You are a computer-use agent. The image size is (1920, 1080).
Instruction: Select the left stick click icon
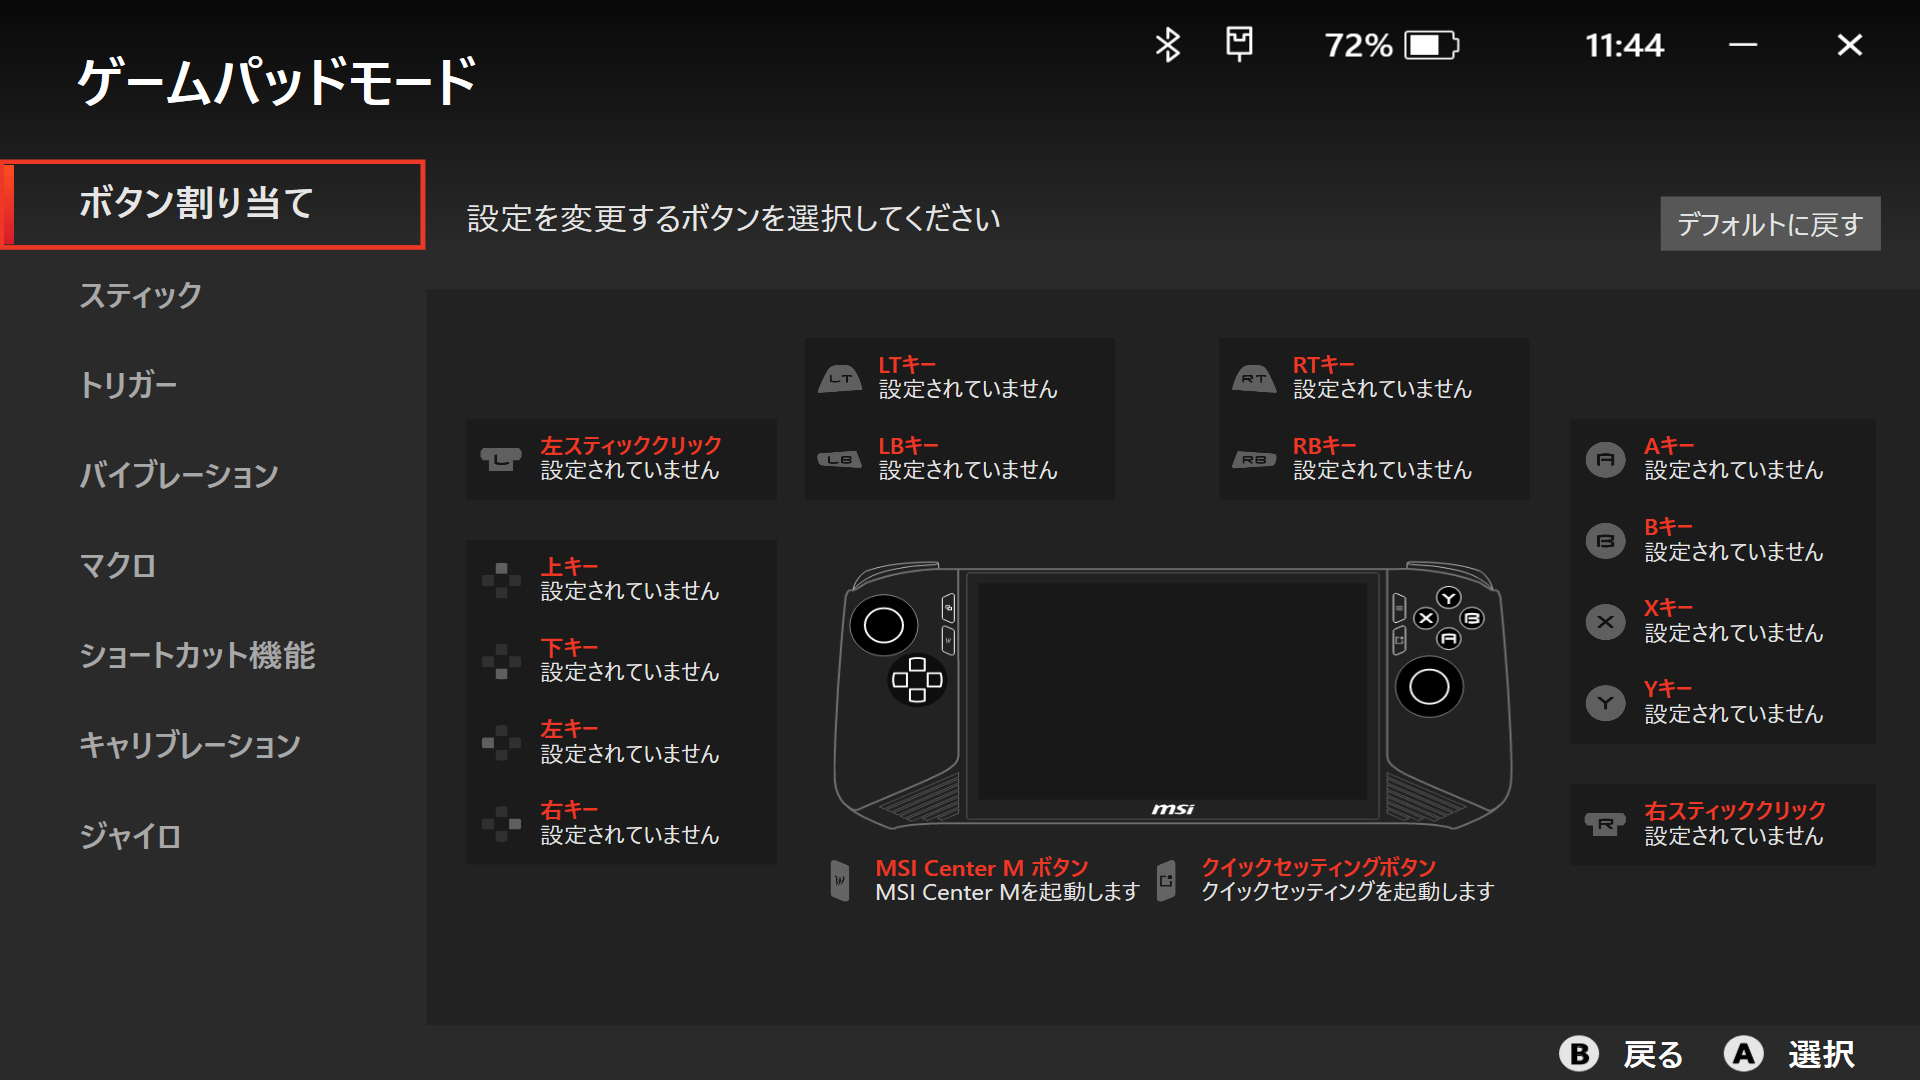pos(500,459)
